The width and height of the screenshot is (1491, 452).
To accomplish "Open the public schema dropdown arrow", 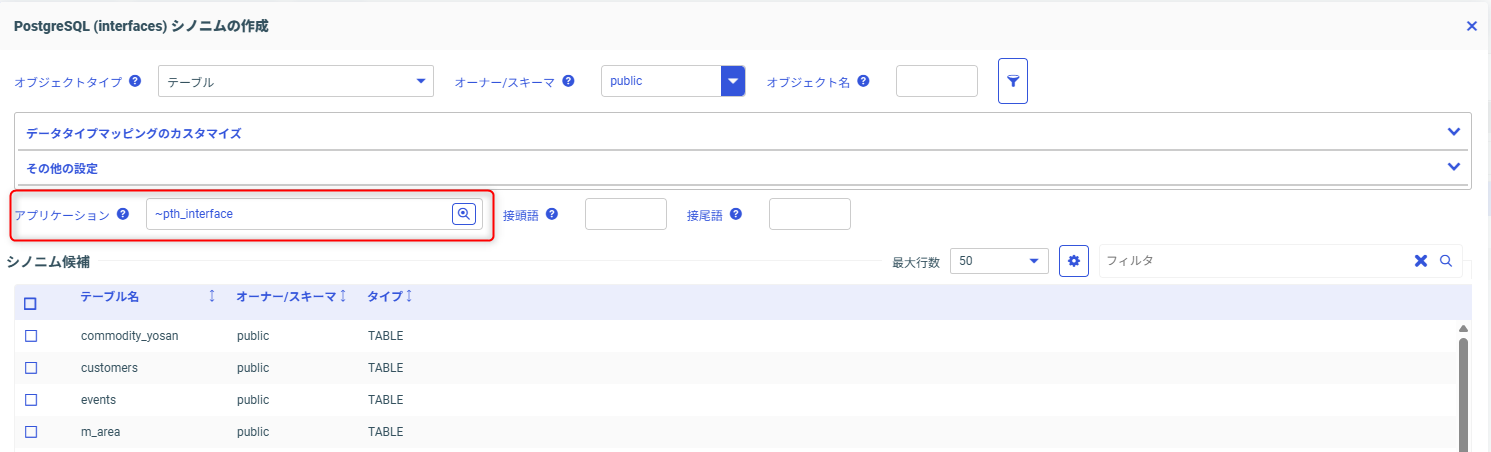I will click(734, 81).
